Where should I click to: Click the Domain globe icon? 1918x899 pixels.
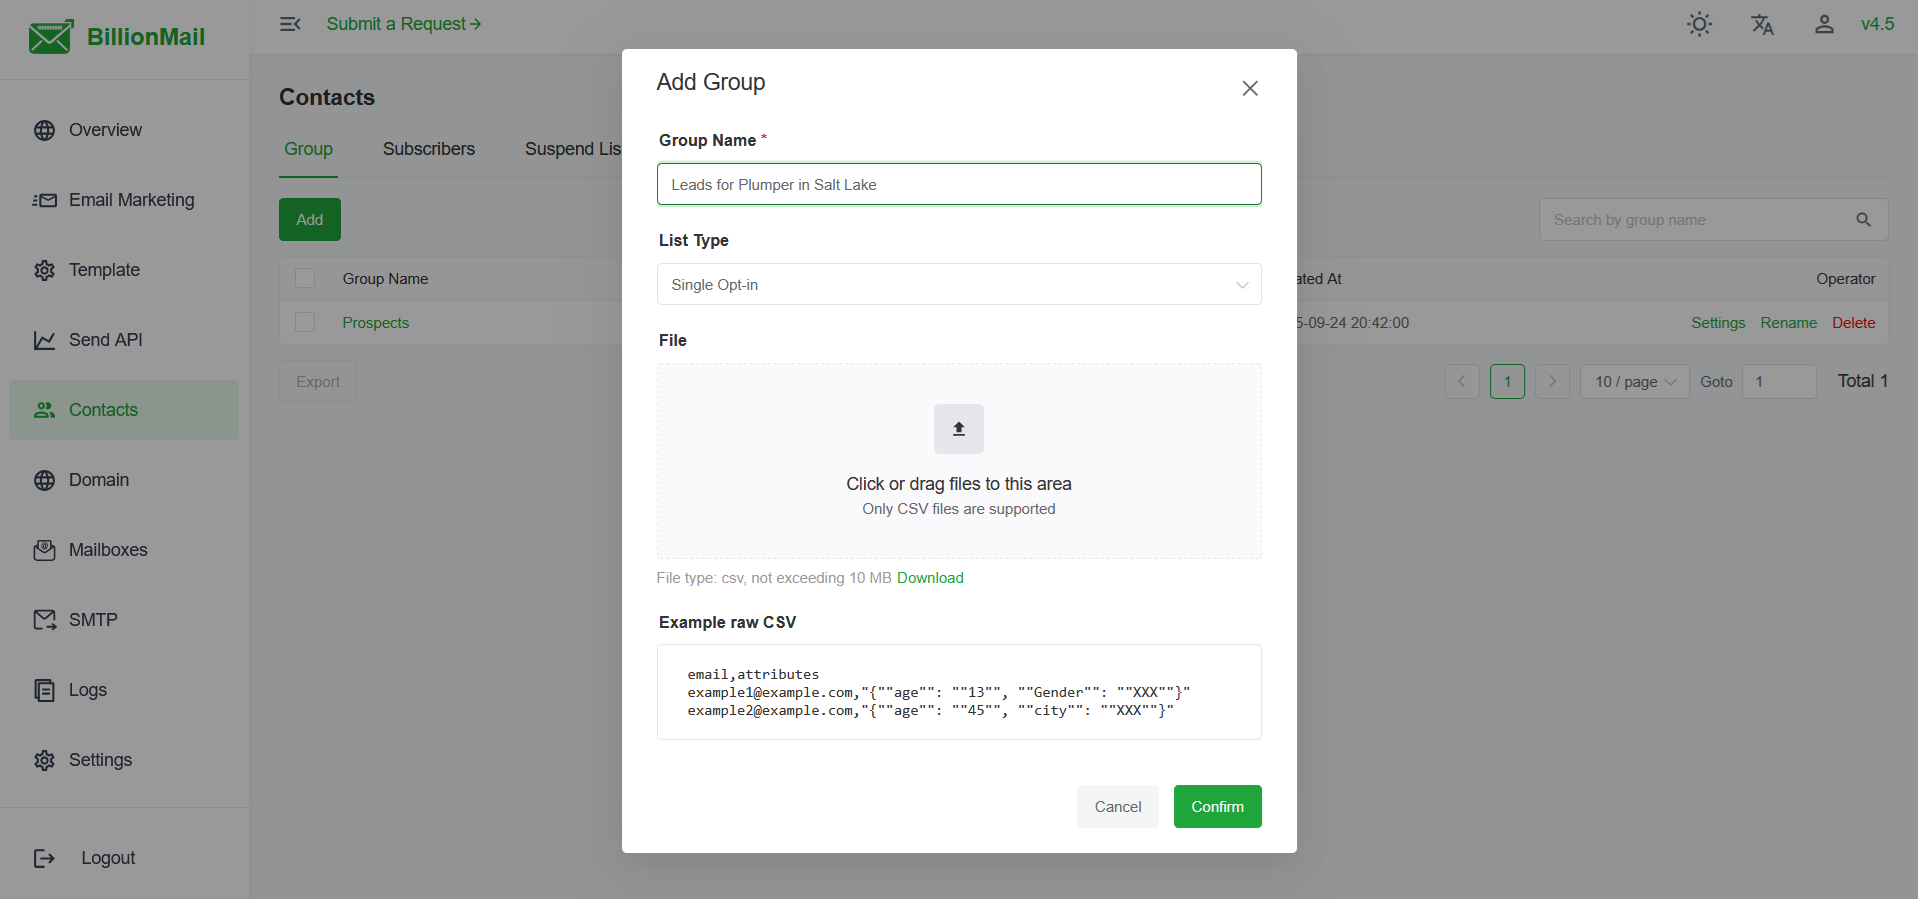coord(44,480)
